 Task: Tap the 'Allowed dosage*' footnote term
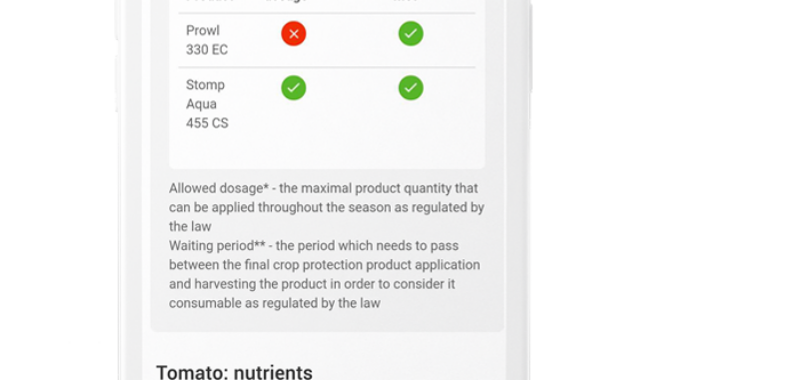point(219,188)
